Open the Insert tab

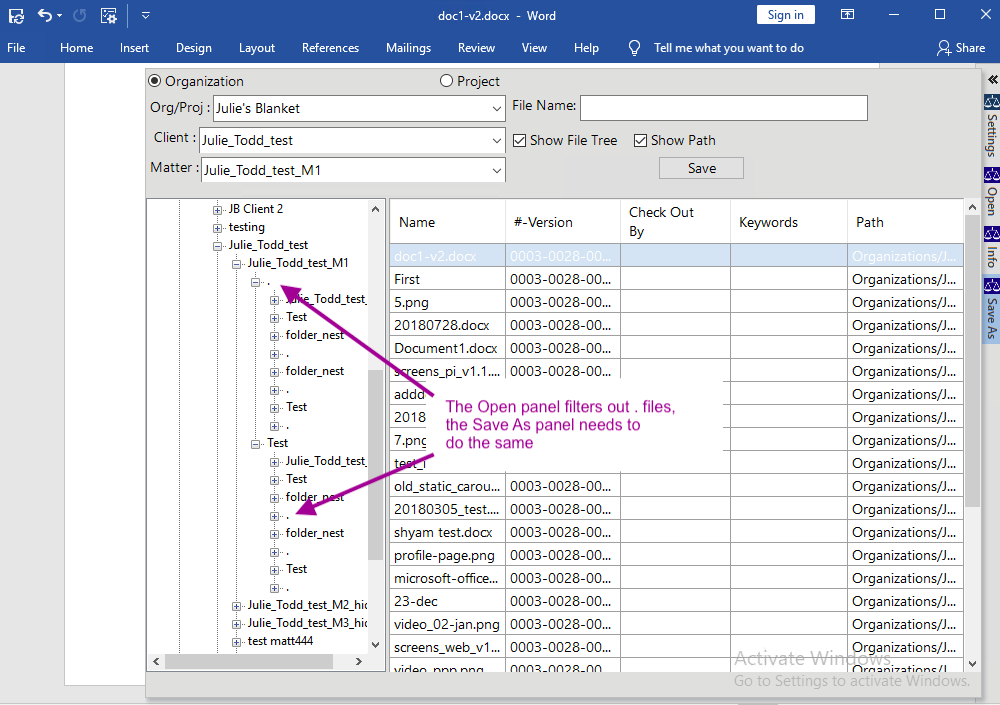pyautogui.click(x=134, y=48)
